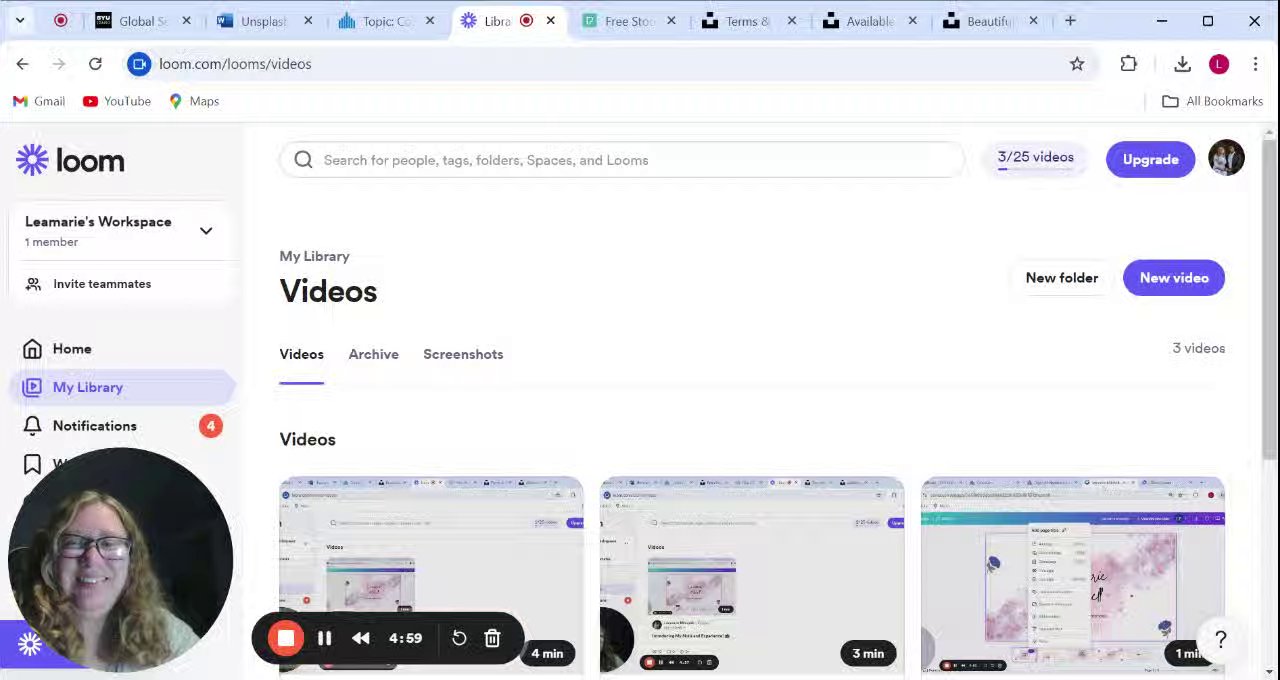Click the browser back arrow
1280x680 pixels.
[22, 64]
